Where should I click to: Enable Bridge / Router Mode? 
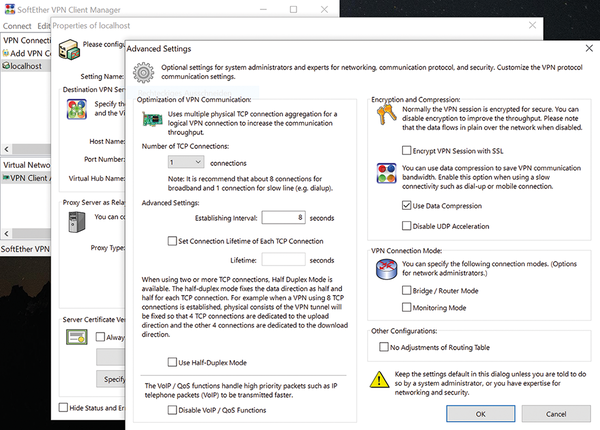(x=407, y=292)
